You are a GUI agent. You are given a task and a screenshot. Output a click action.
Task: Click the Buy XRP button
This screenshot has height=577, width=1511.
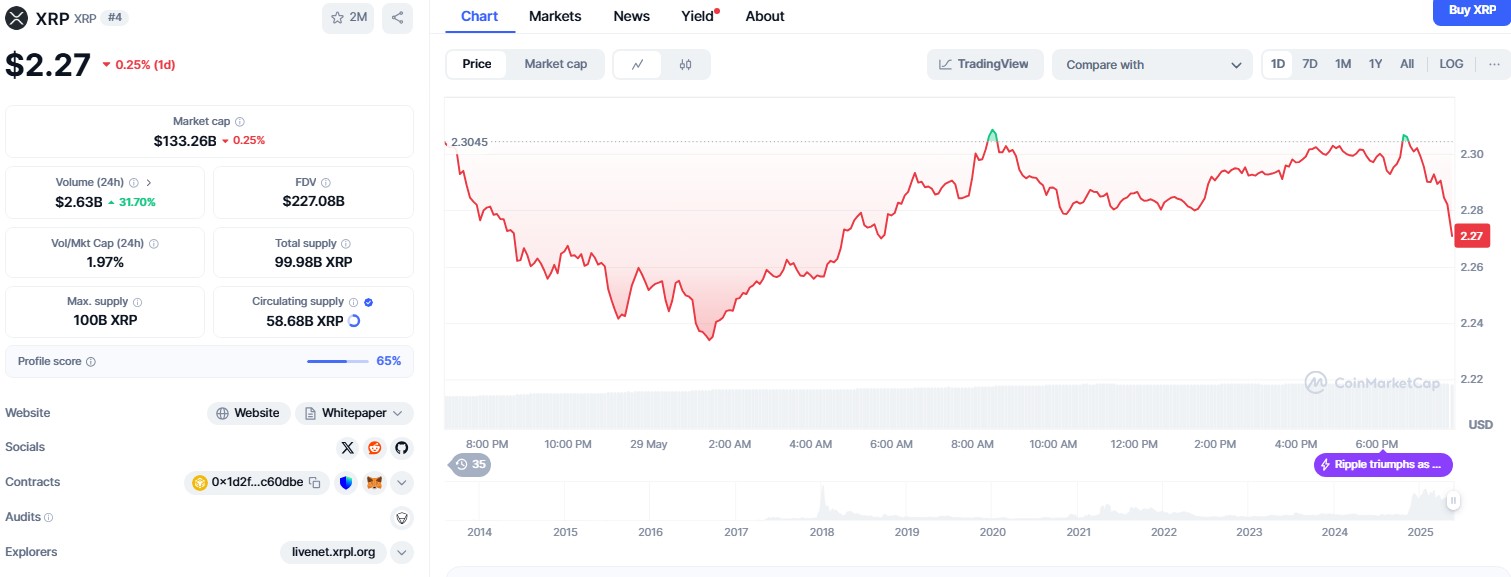point(1472,10)
